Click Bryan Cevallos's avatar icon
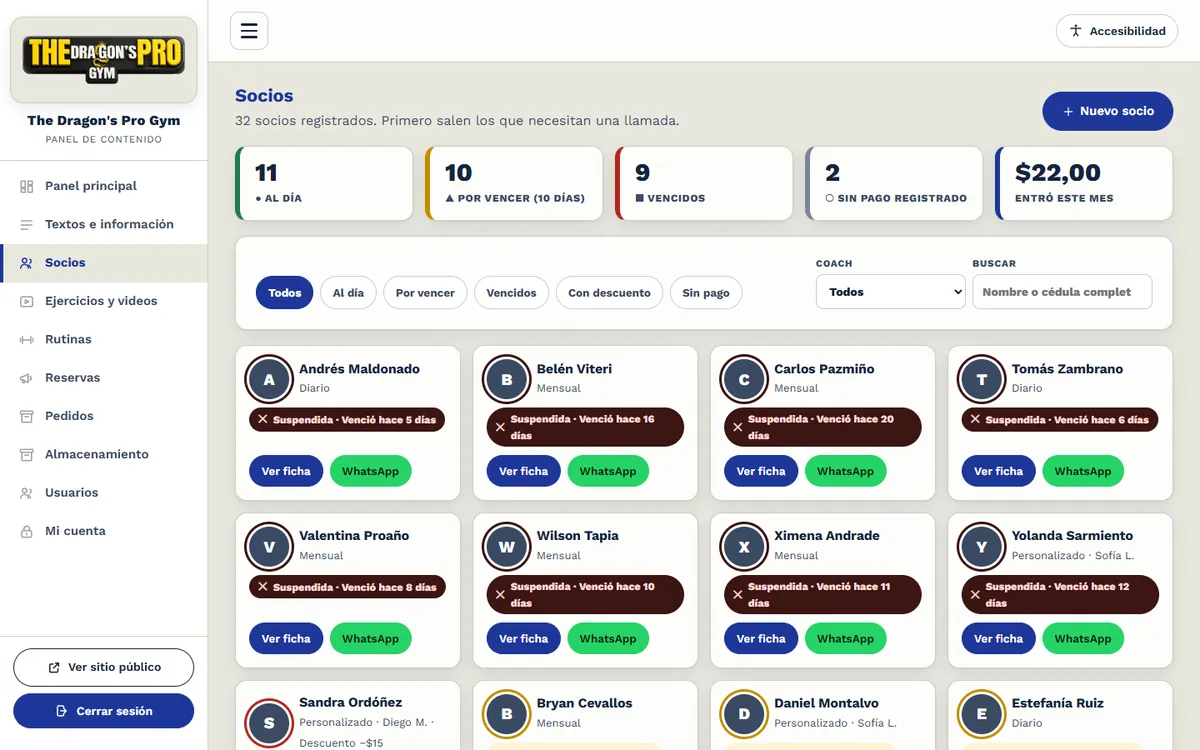 coord(507,714)
